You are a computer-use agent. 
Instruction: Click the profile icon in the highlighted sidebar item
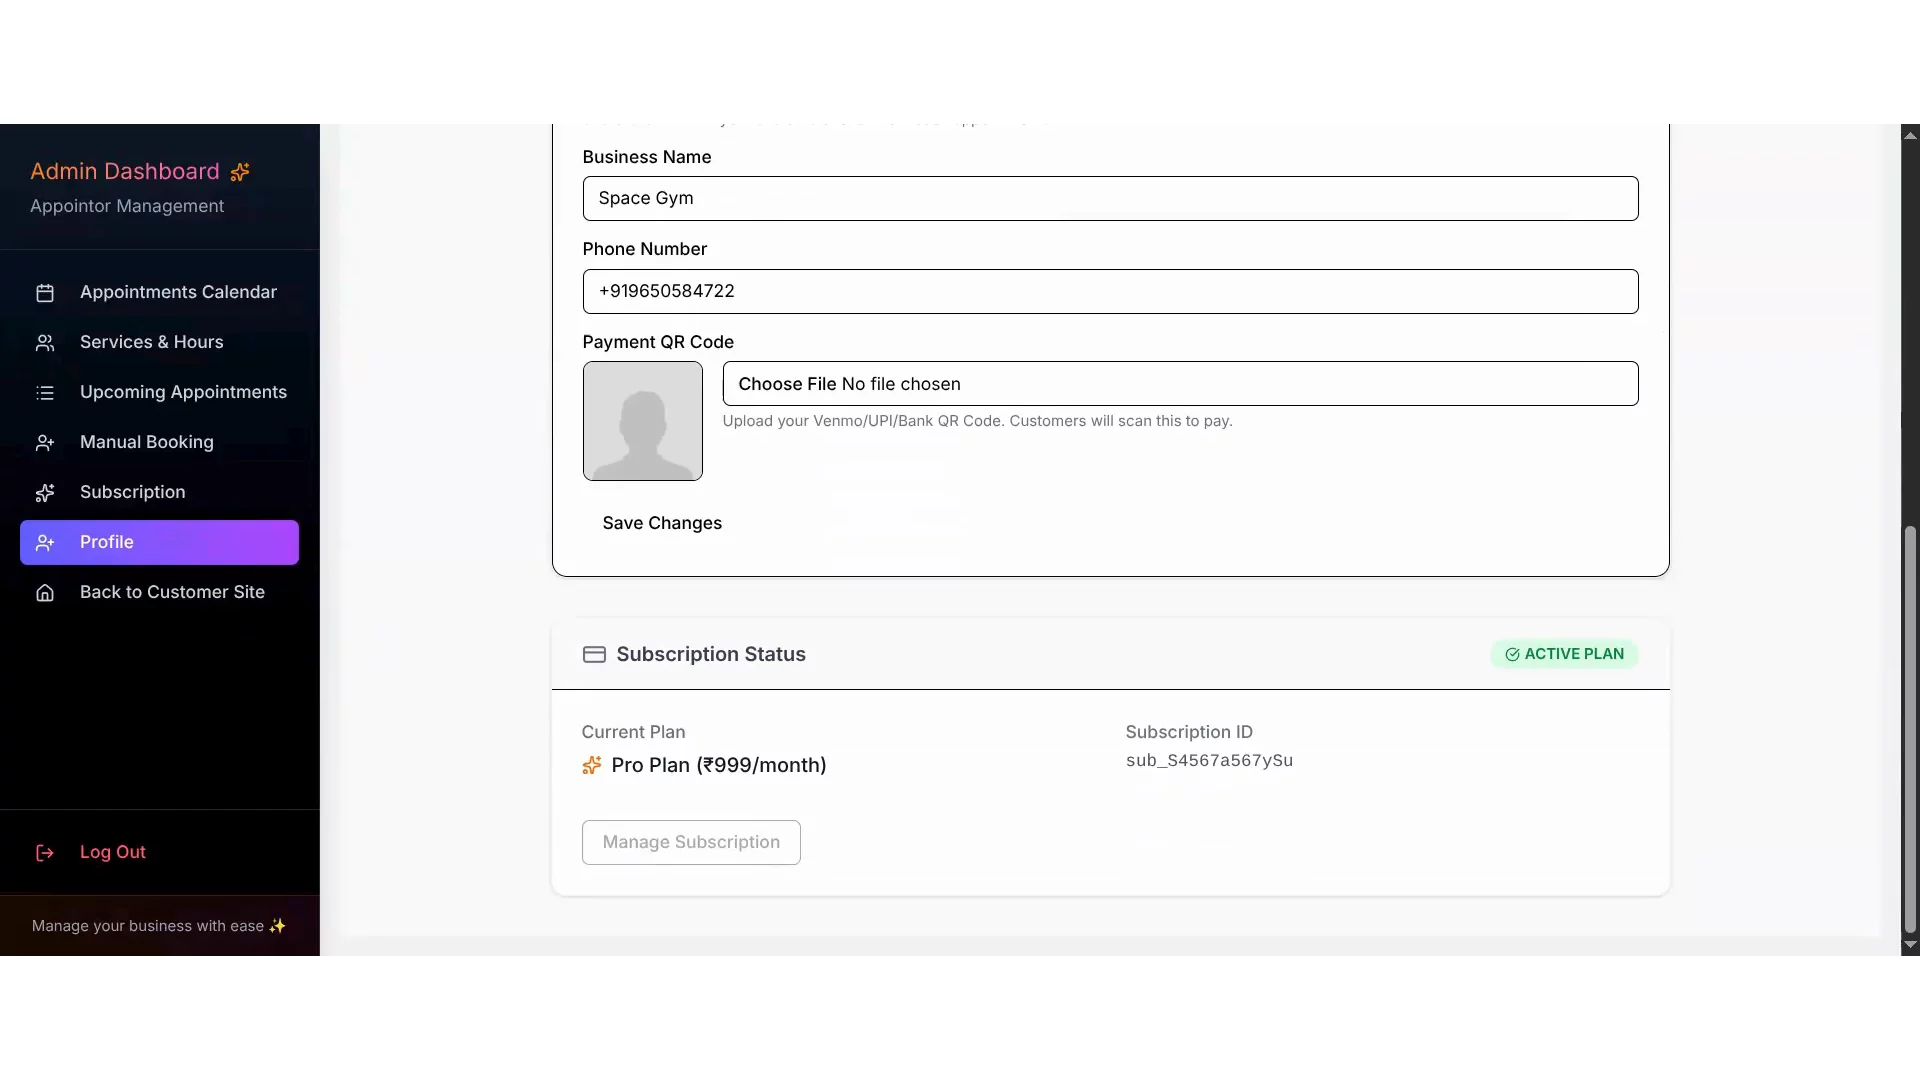coord(45,542)
